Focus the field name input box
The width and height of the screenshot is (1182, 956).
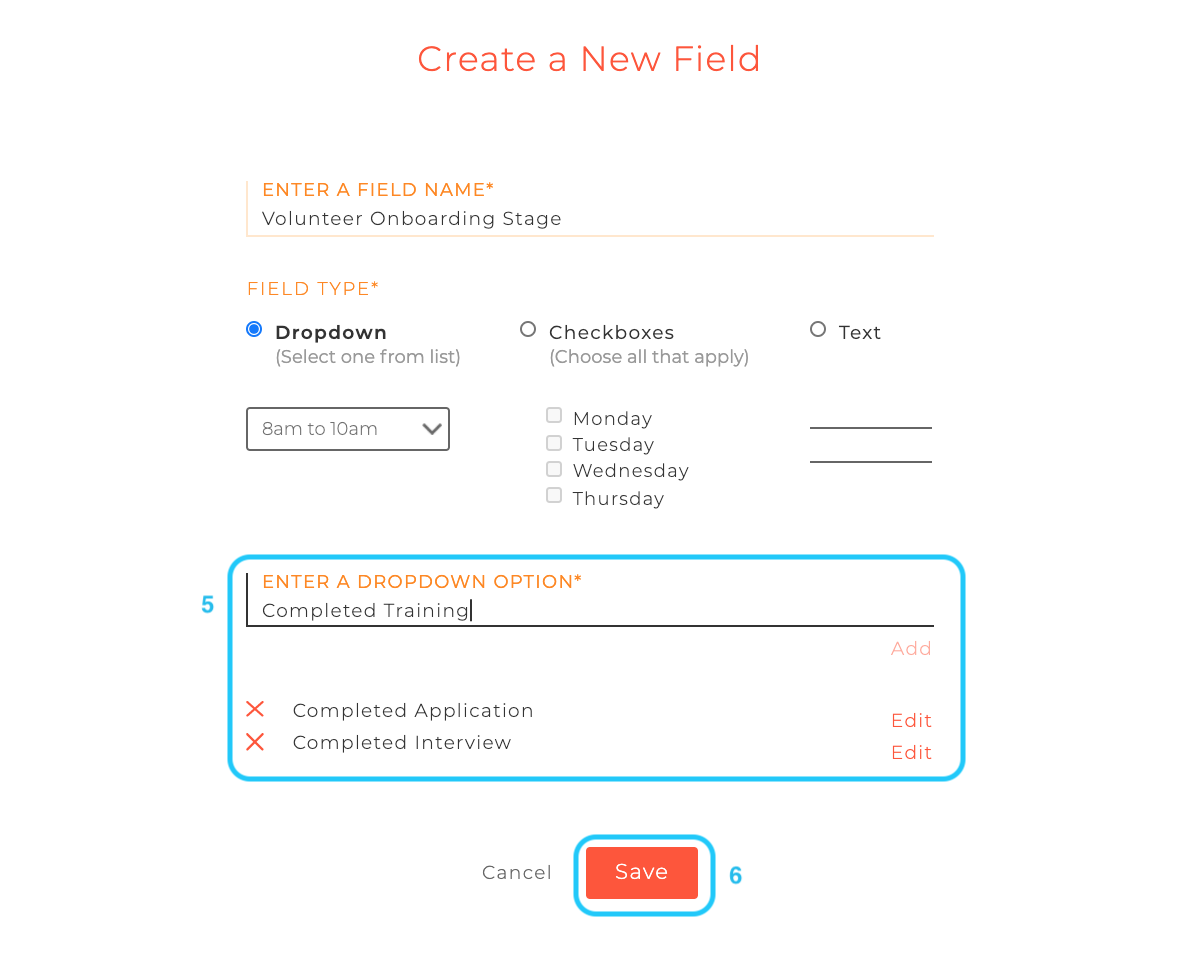(589, 219)
